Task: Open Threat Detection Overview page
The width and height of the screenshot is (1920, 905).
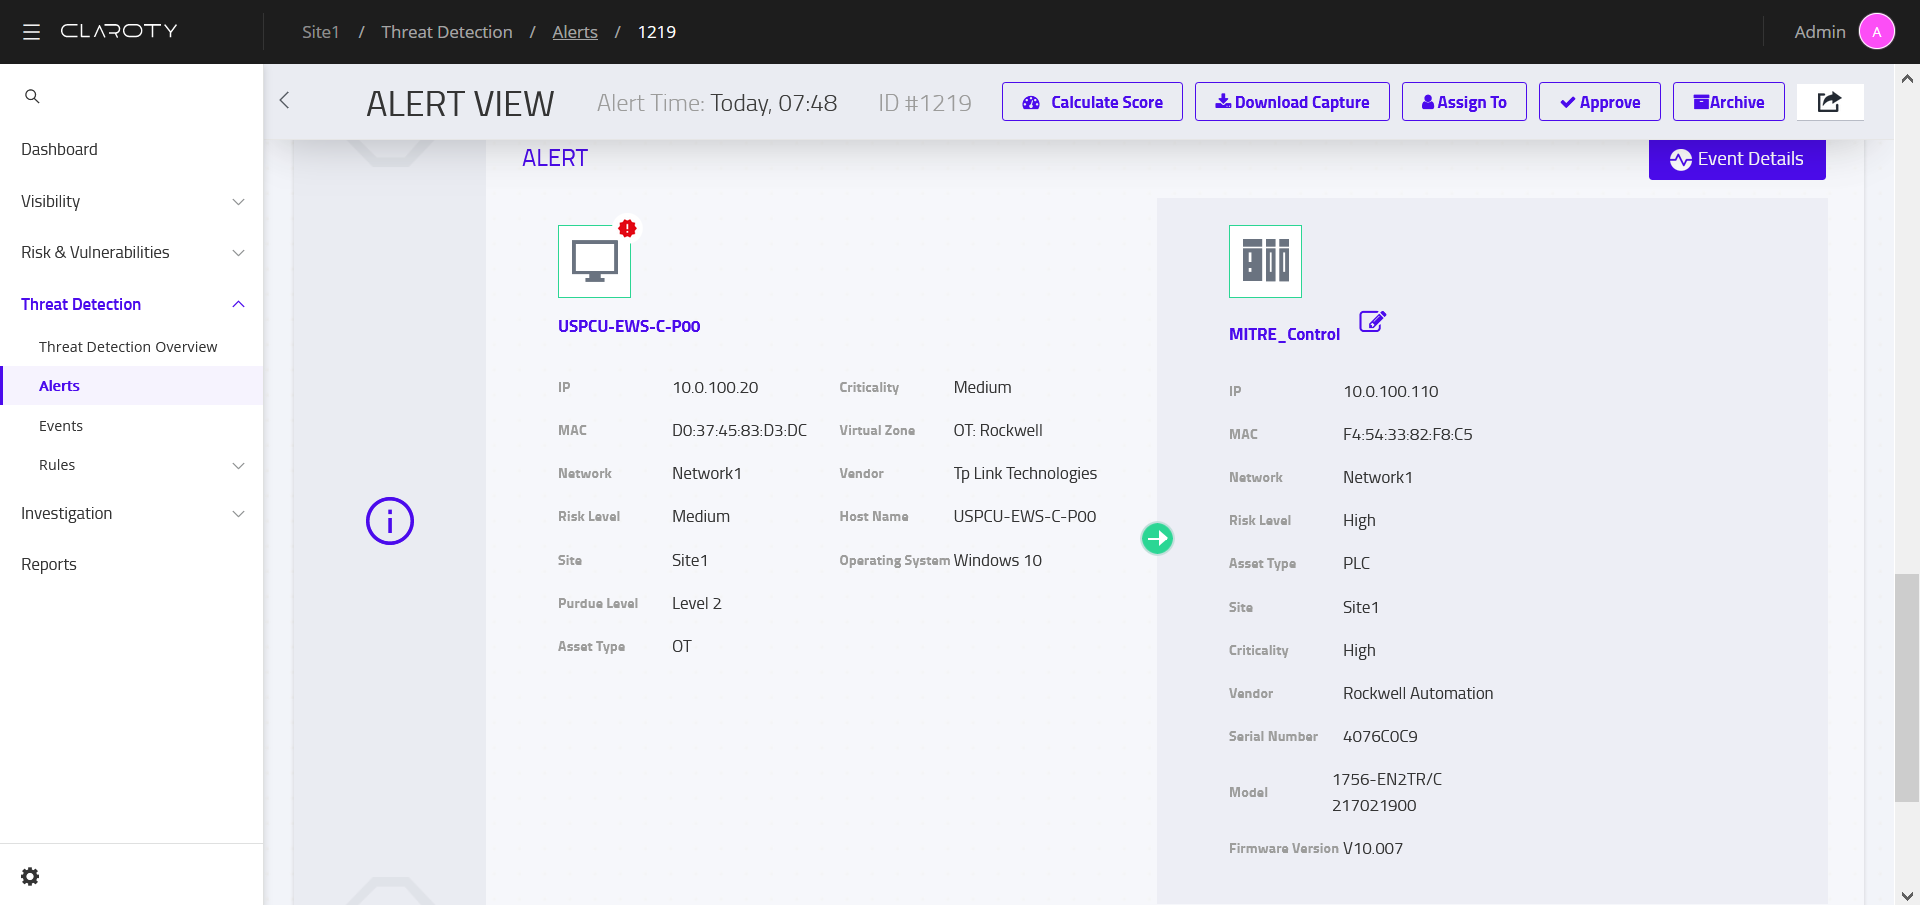Action: click(x=128, y=347)
